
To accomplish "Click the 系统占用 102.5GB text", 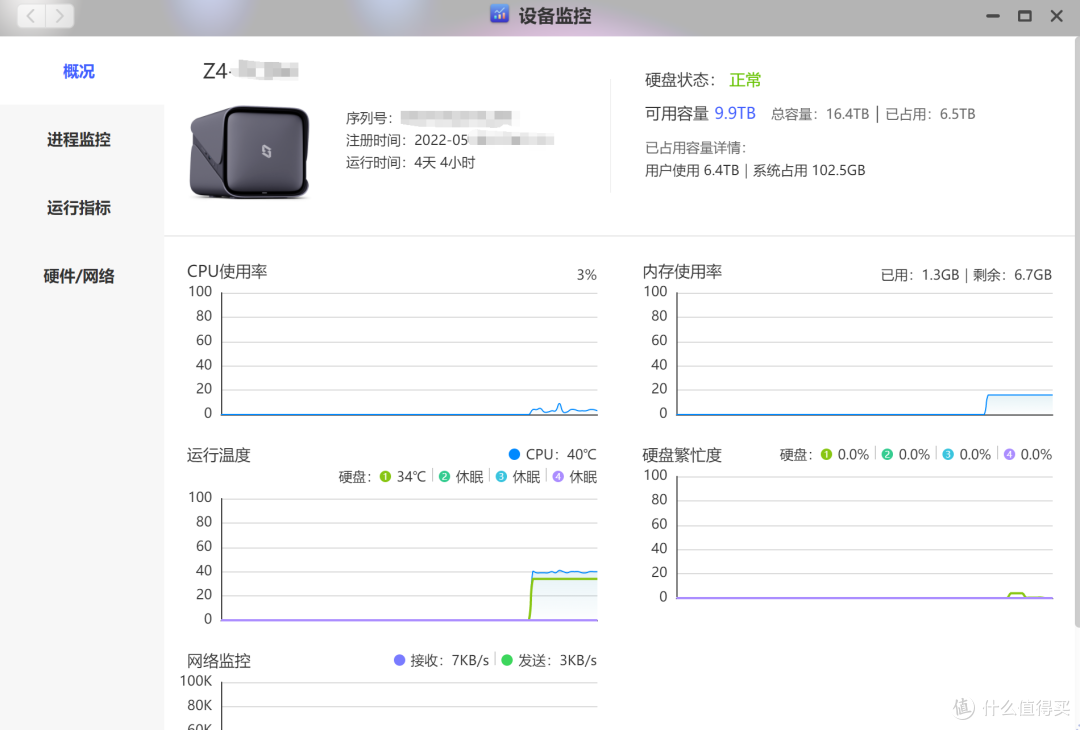I will [x=809, y=170].
